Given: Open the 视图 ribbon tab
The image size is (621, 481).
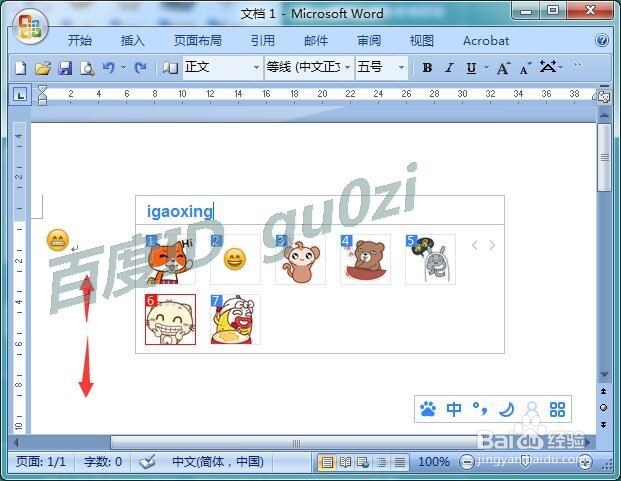Looking at the screenshot, I should coord(421,40).
